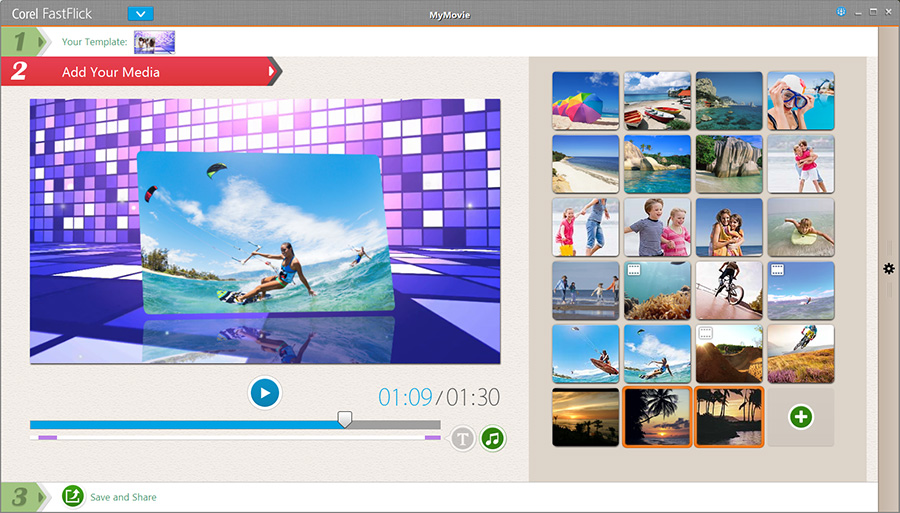The width and height of the screenshot is (900, 513).
Task: Play the movie preview
Action: [x=265, y=393]
